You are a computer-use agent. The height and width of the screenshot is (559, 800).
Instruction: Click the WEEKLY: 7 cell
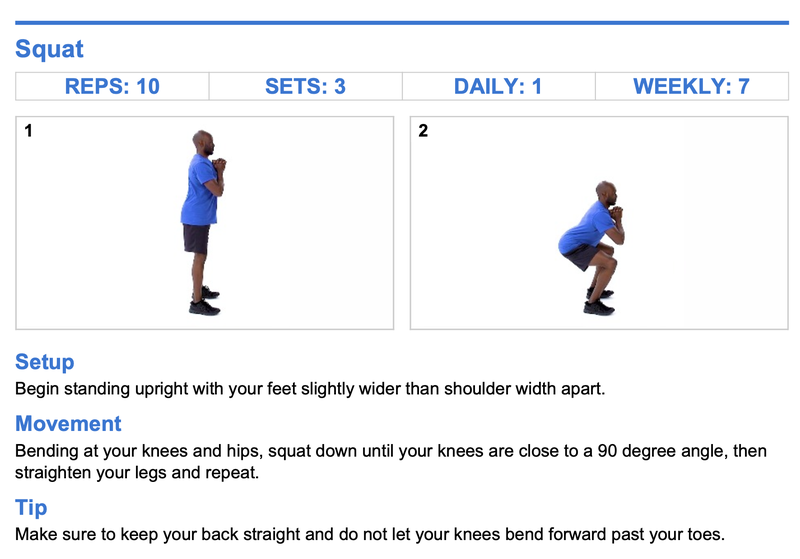click(691, 87)
